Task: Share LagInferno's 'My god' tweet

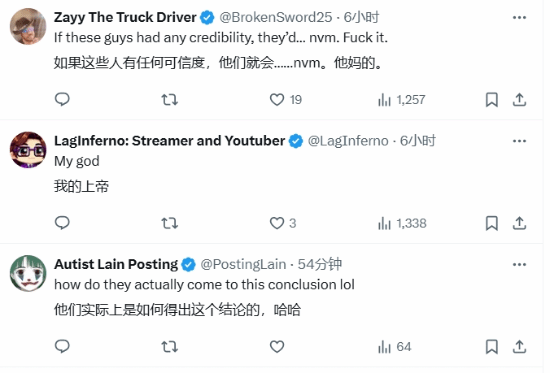Action: pyautogui.click(x=519, y=223)
